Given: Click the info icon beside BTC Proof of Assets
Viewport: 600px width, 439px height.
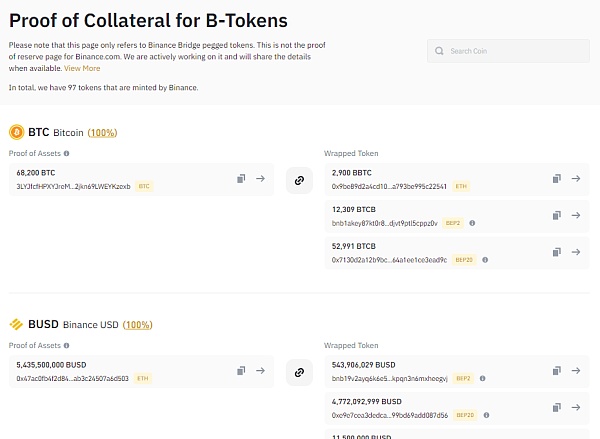Looking at the screenshot, I should pos(66,153).
